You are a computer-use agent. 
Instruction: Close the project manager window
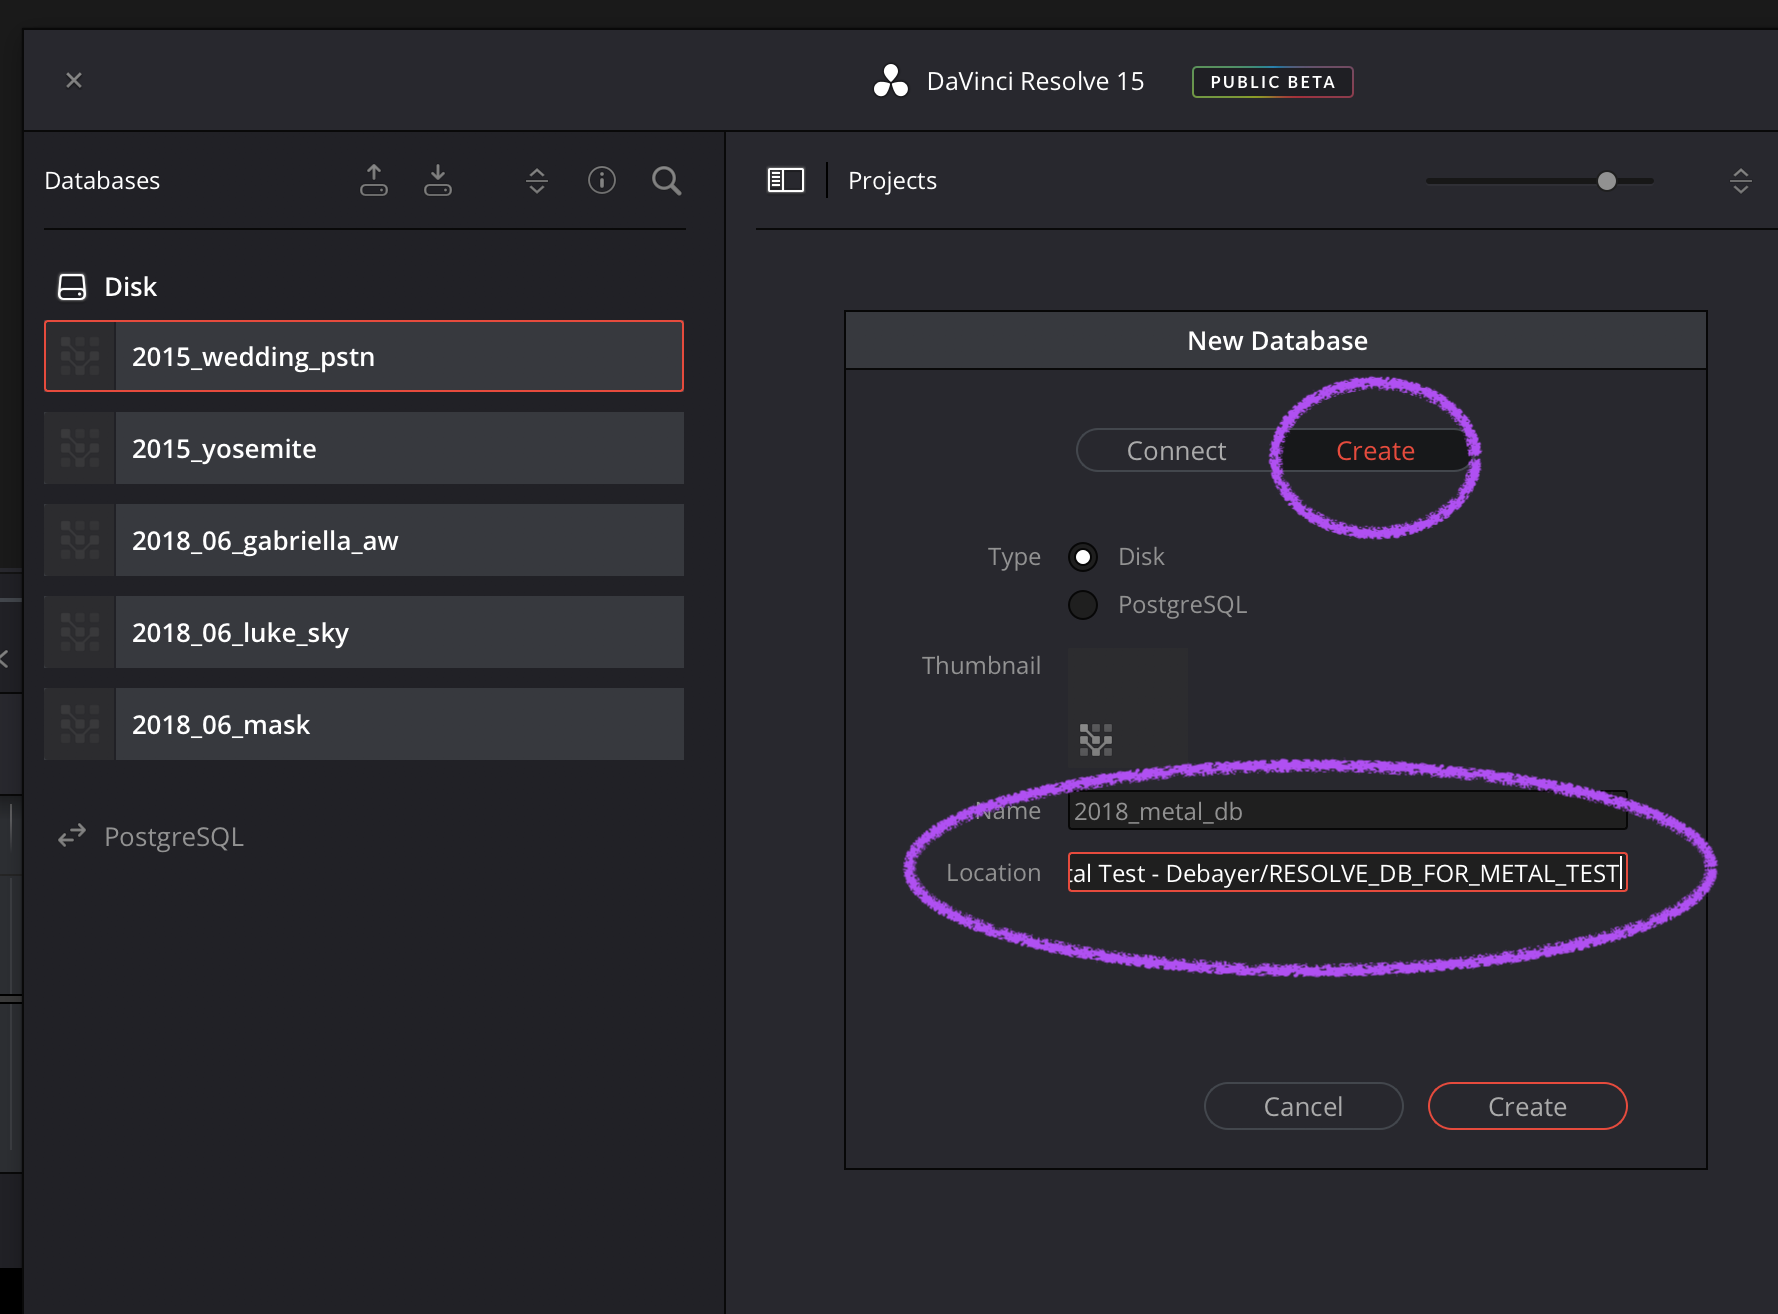74,80
